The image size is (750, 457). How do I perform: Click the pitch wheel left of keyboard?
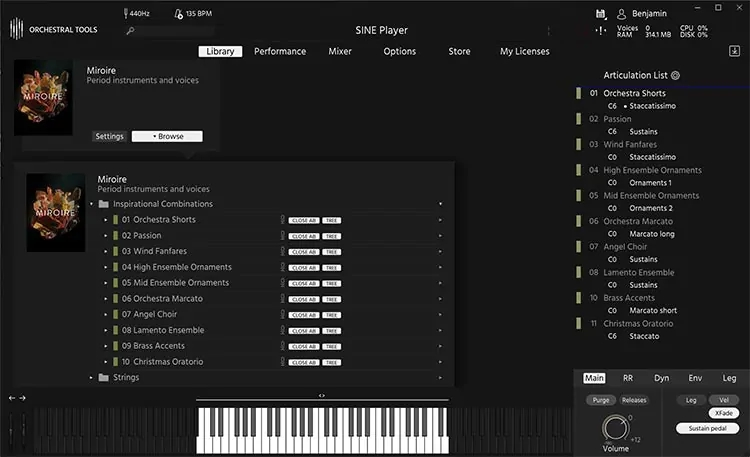click(x=11, y=431)
